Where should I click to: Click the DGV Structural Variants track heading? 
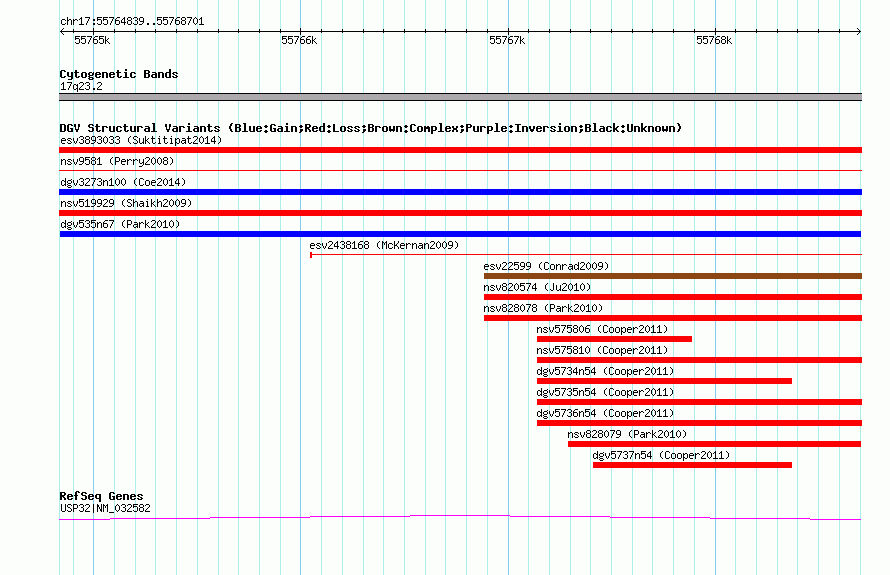(x=371, y=128)
